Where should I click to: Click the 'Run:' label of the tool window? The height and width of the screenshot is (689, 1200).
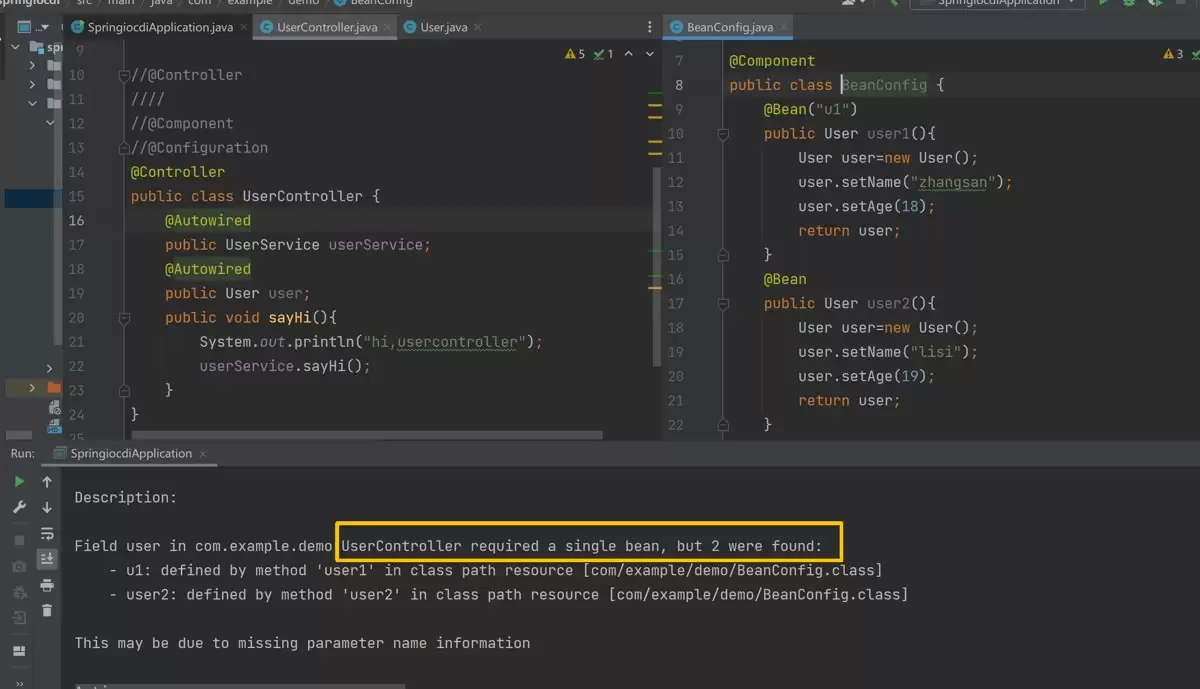(23, 453)
